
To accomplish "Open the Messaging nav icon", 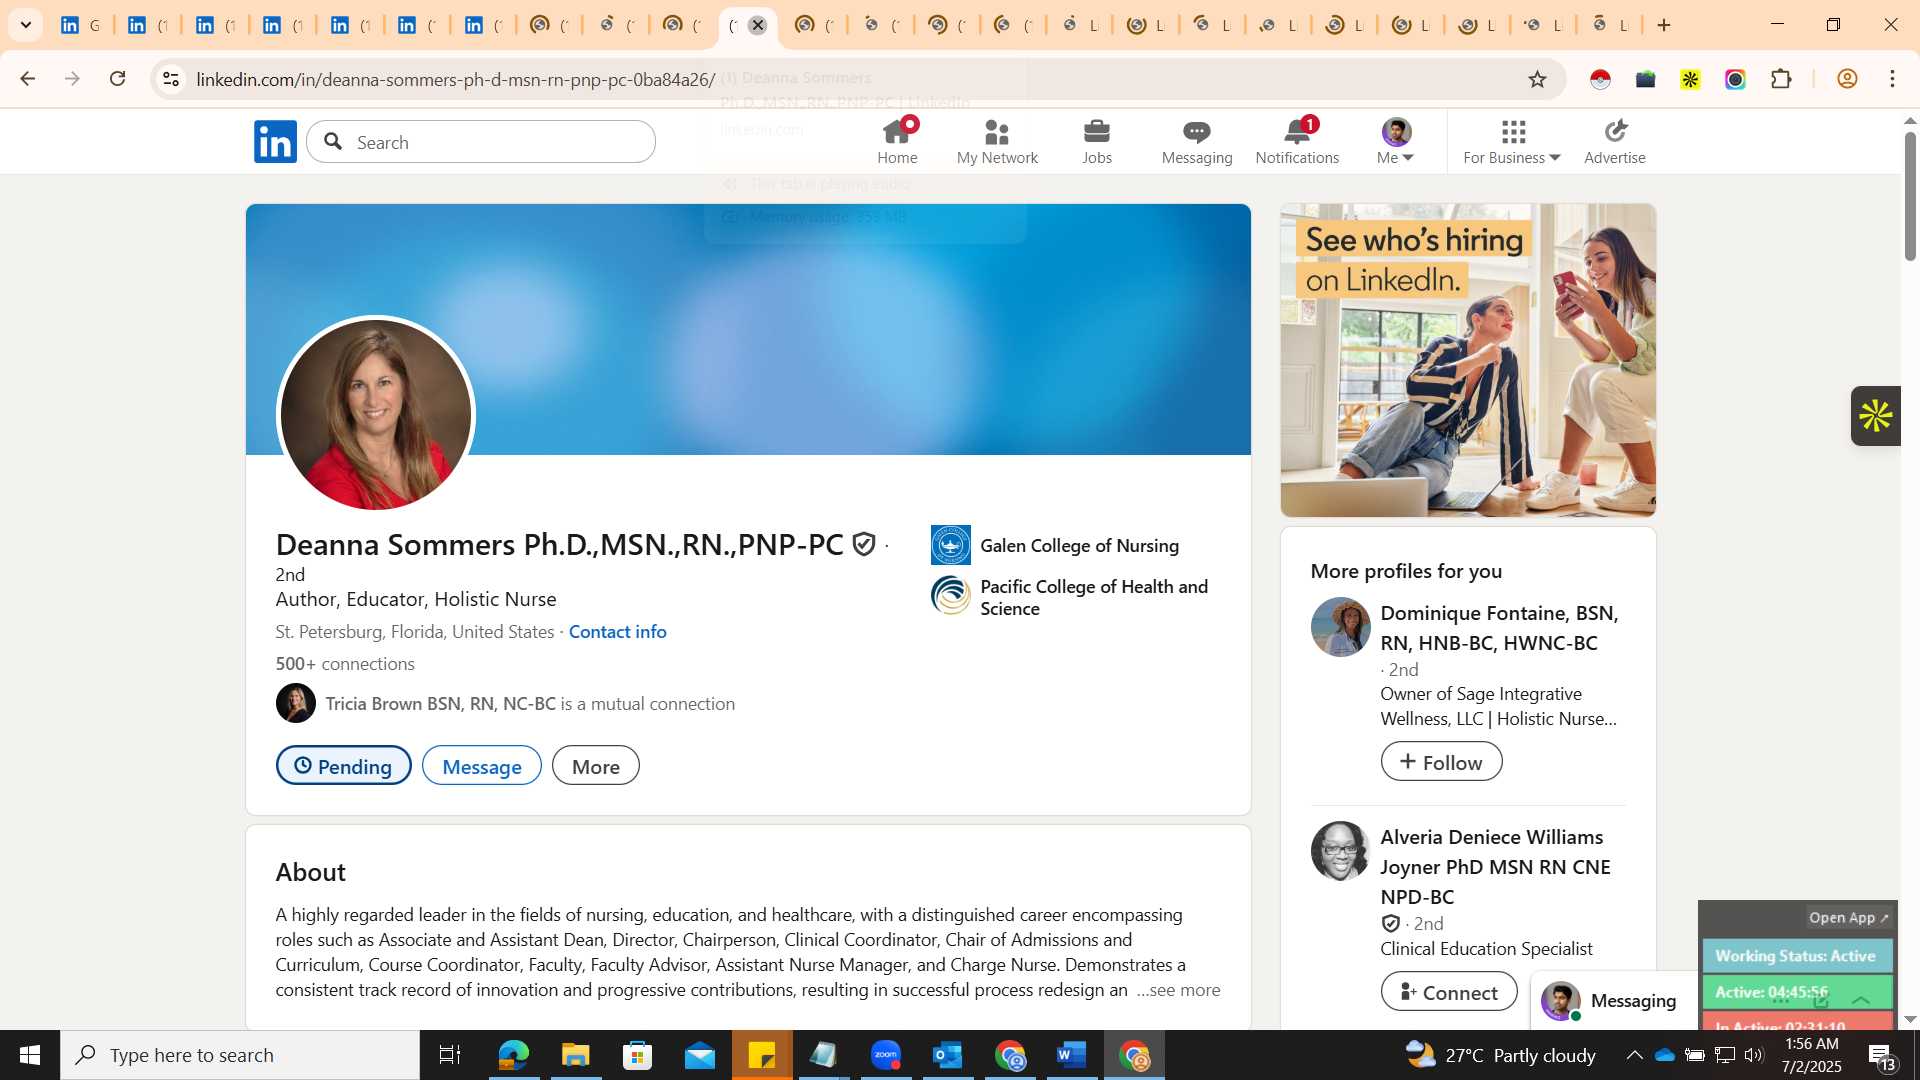I will (x=1197, y=141).
